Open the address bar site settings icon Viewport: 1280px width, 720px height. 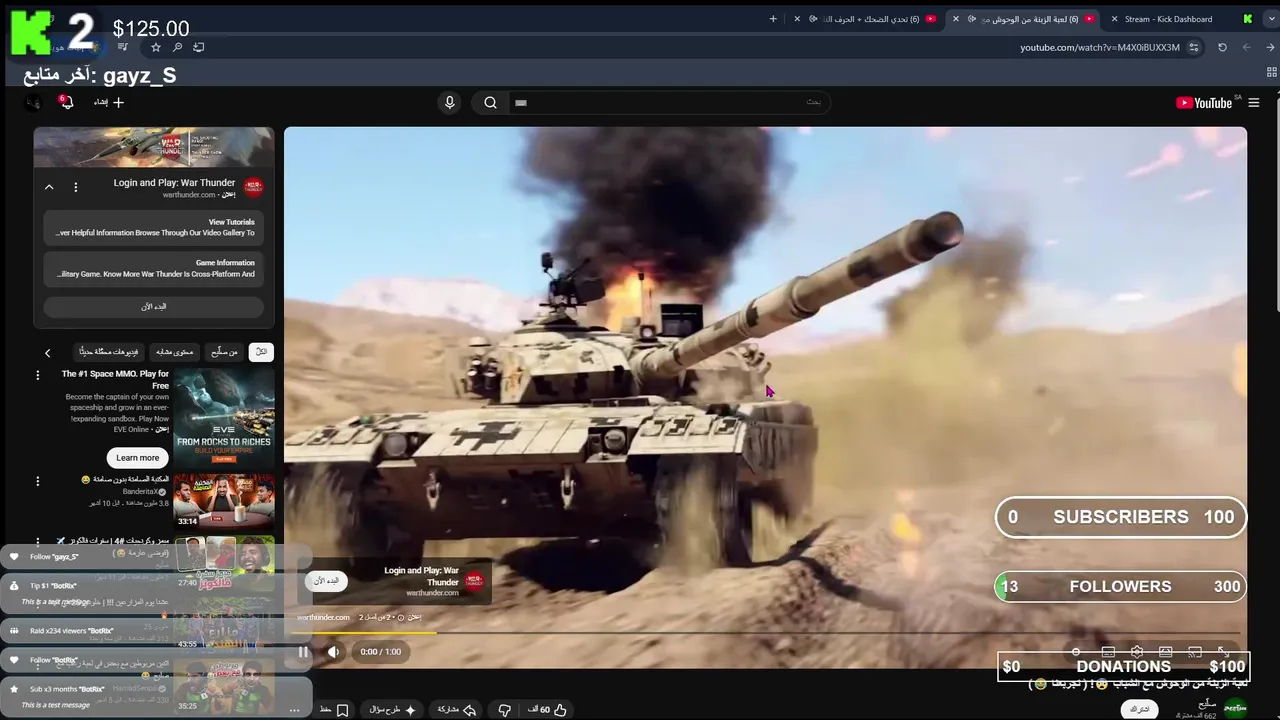[x=1194, y=47]
